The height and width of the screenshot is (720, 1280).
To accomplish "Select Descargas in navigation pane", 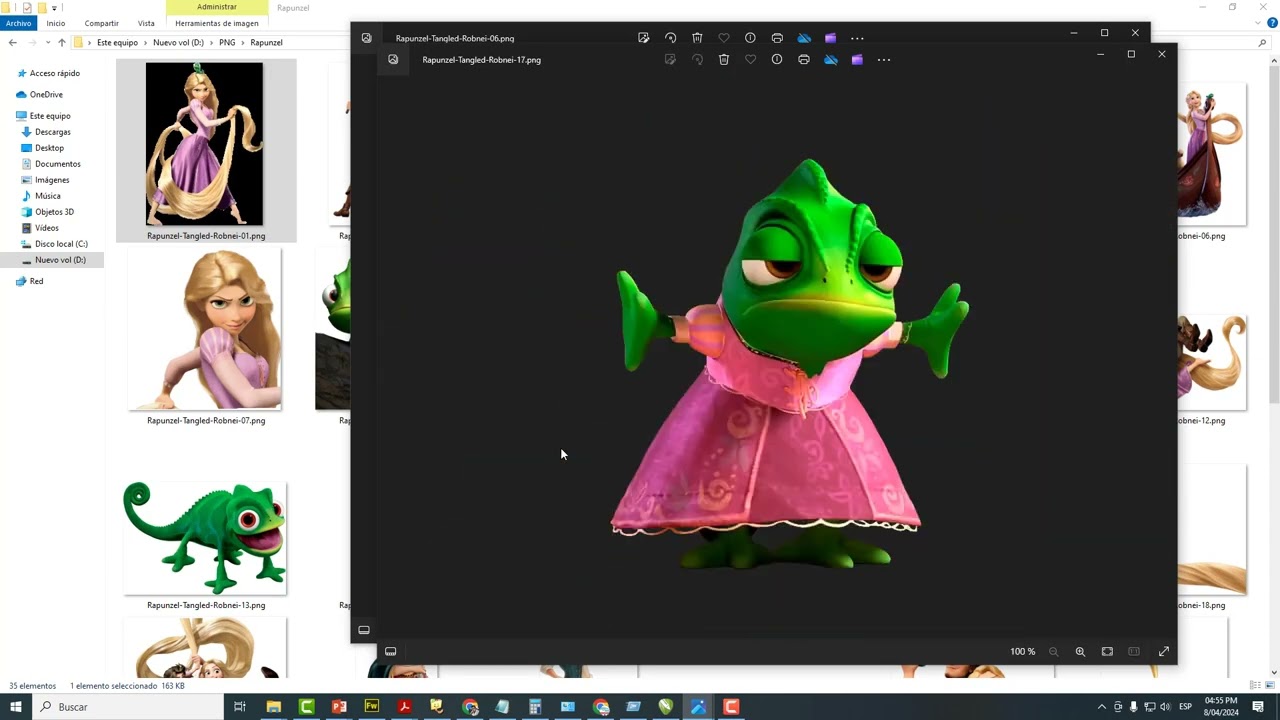I will [53, 132].
